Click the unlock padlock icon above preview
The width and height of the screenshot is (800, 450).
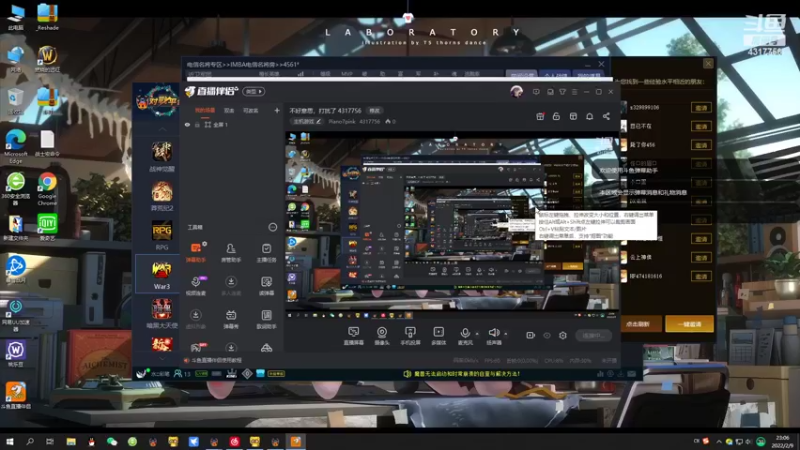(x=556, y=116)
